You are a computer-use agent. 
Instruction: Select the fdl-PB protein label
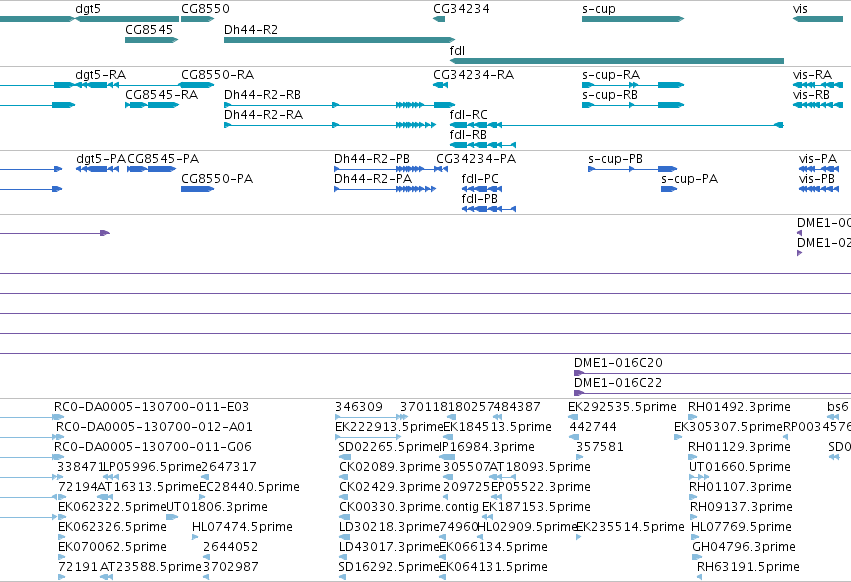click(480, 199)
